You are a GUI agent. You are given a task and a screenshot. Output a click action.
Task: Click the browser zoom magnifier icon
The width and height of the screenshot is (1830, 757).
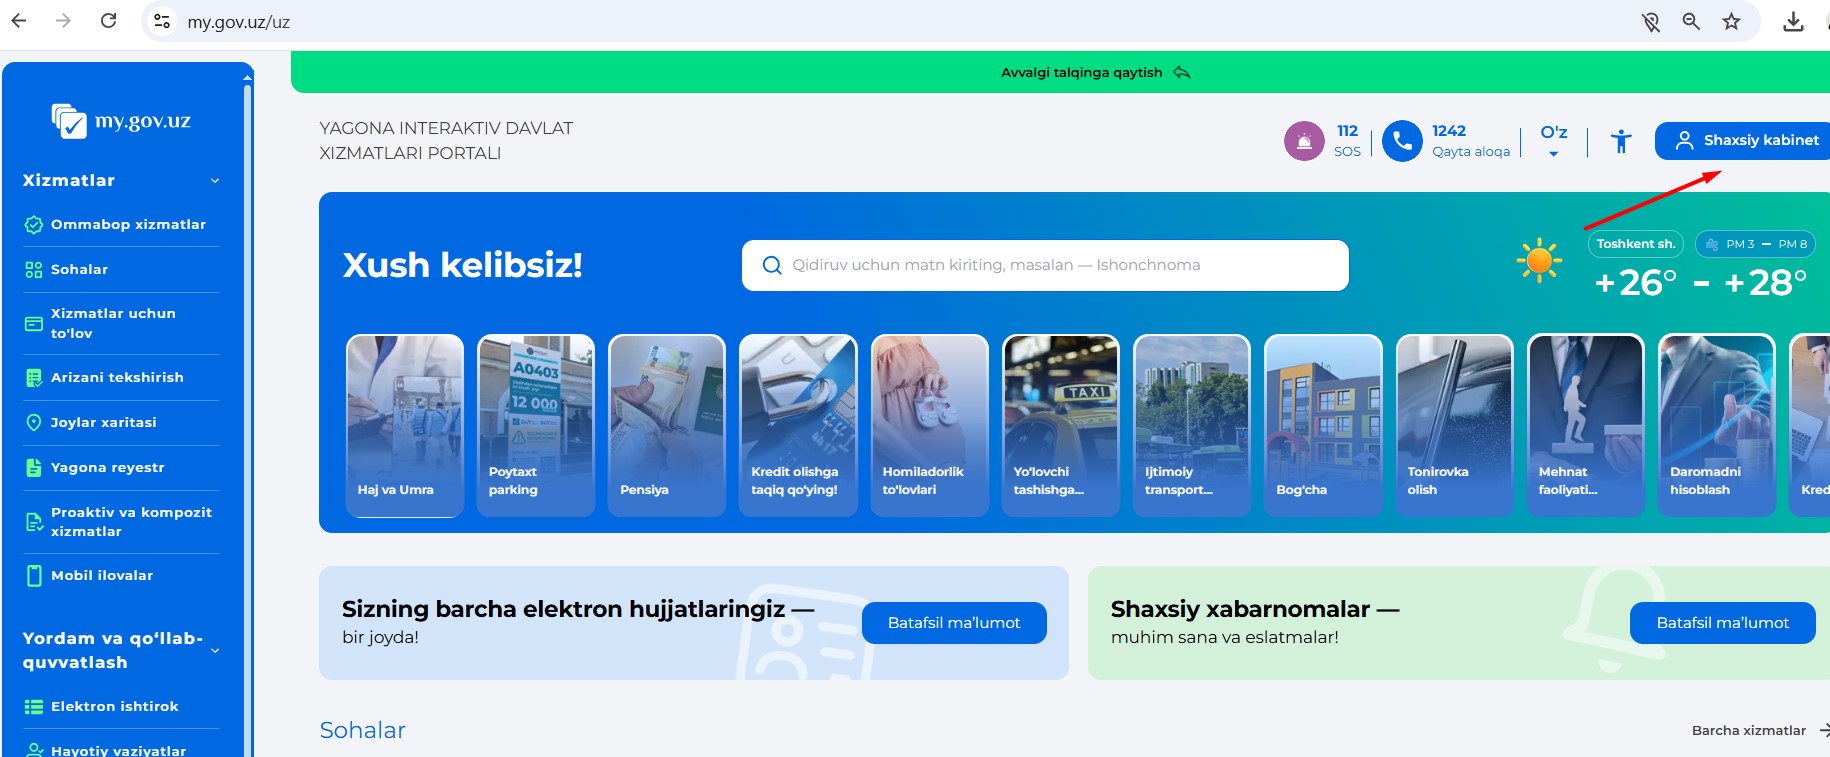pyautogui.click(x=1691, y=21)
